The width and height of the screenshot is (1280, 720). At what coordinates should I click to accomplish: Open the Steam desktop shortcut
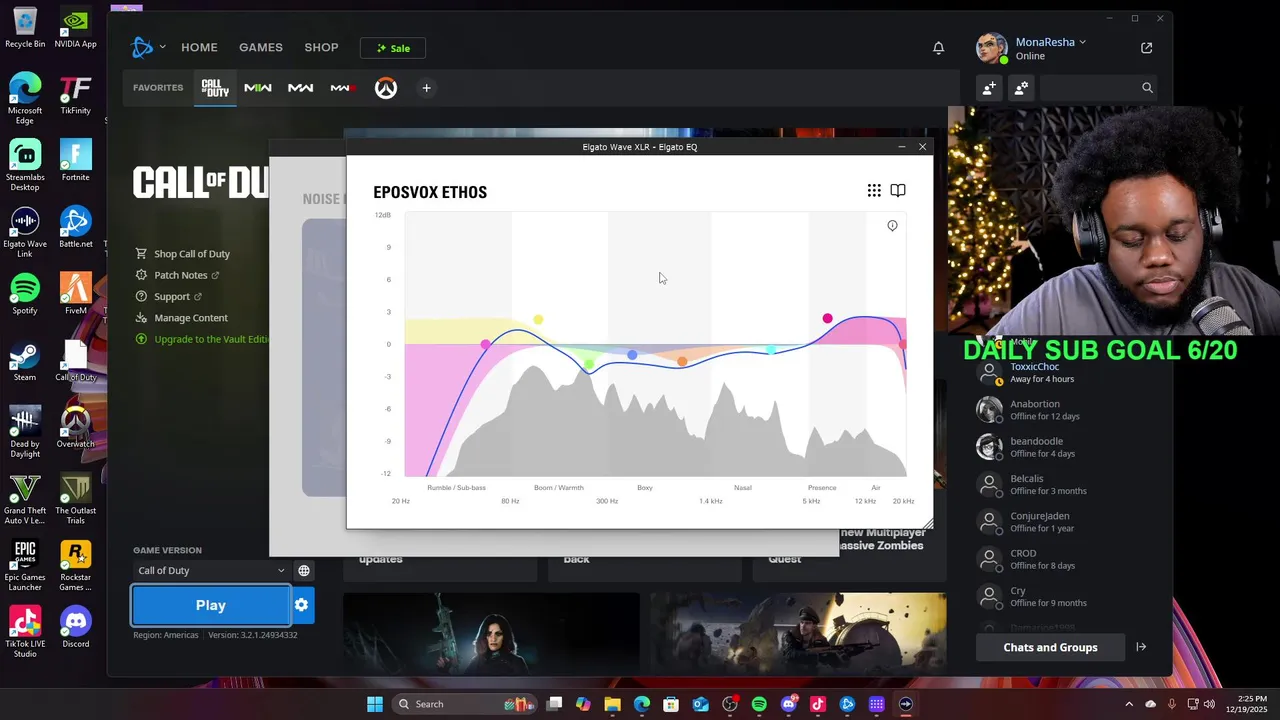[25, 361]
